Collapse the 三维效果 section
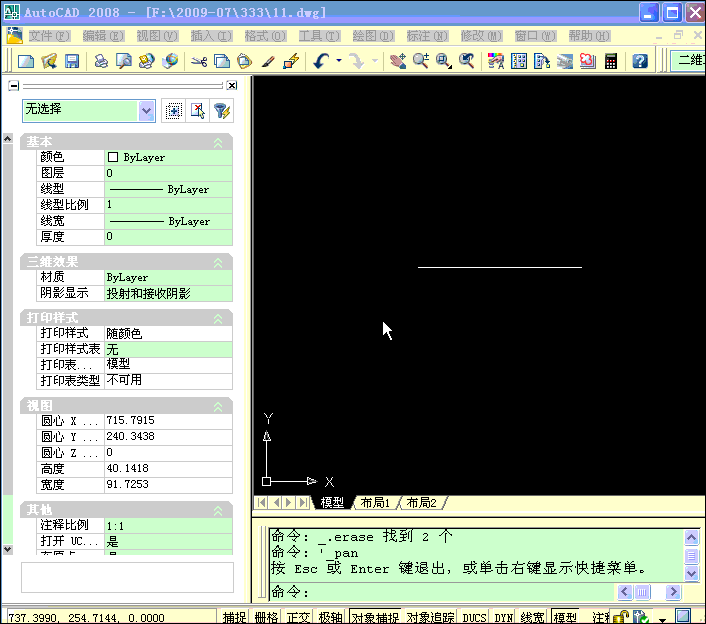The image size is (706, 624). (x=218, y=262)
